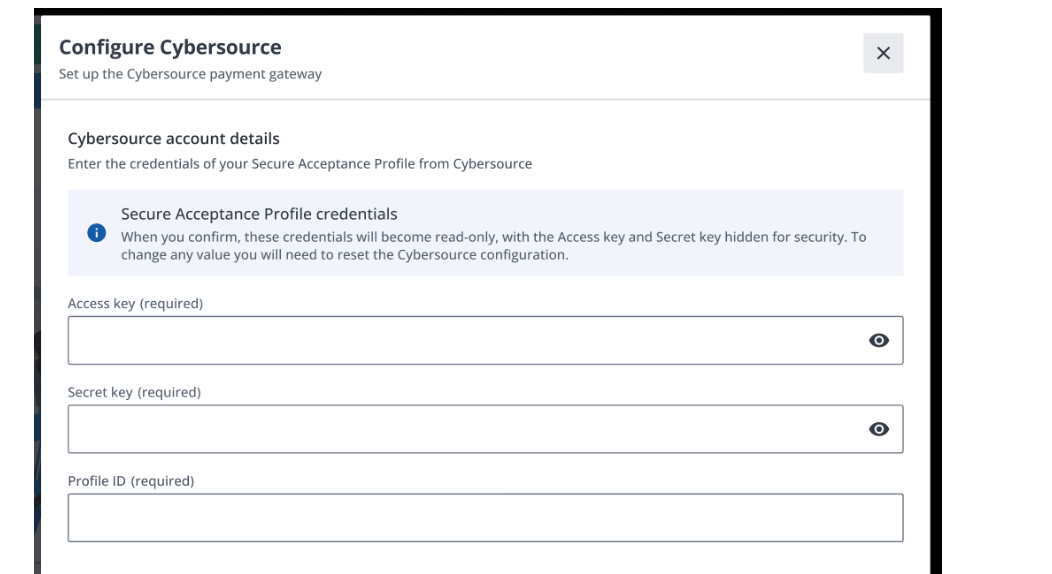Focus the Access key input field
Viewport: 1052px width, 574px height.
(460, 341)
